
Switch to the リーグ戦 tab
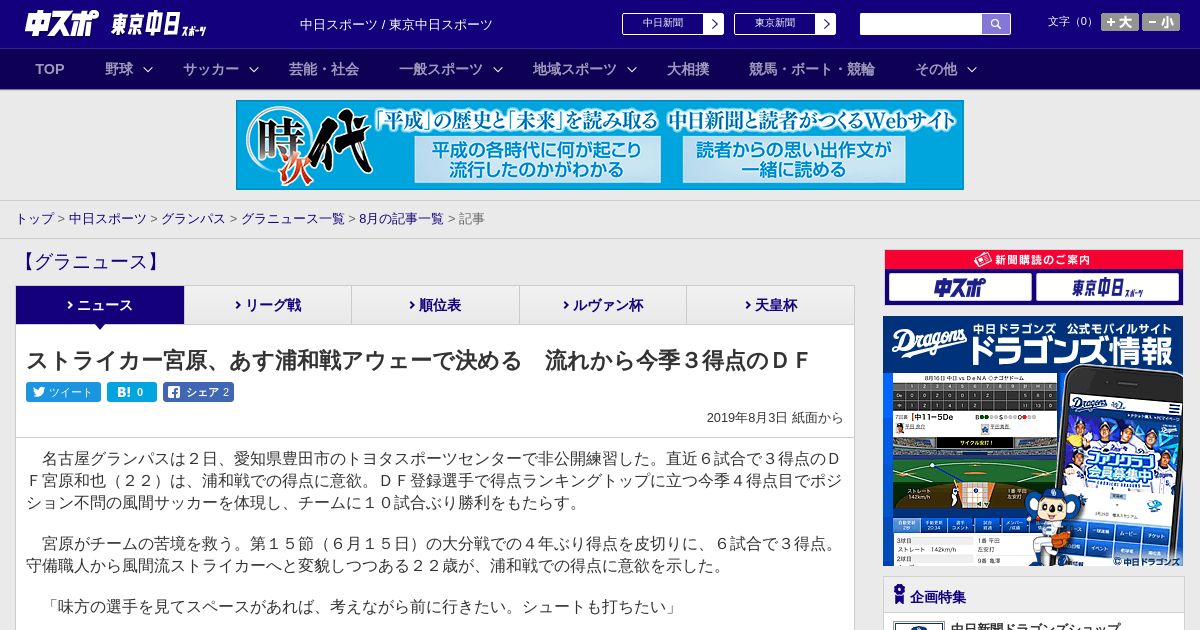tap(268, 305)
